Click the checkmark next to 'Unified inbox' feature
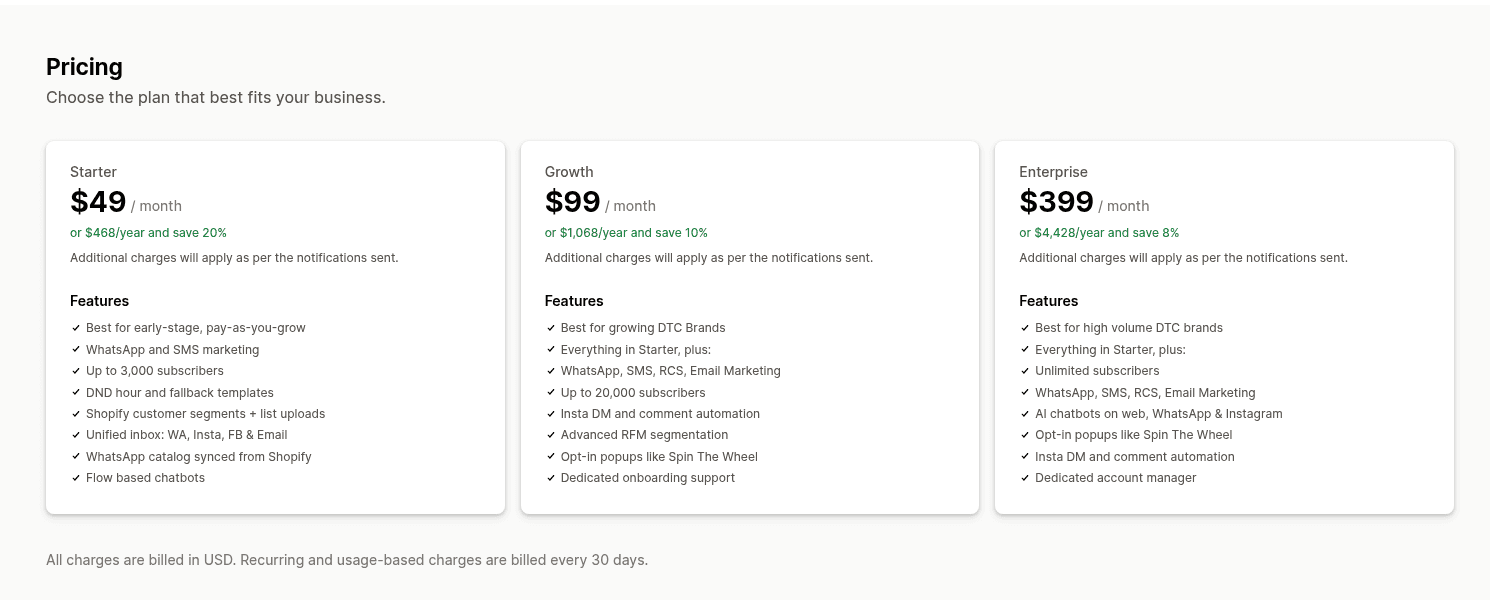 75,435
